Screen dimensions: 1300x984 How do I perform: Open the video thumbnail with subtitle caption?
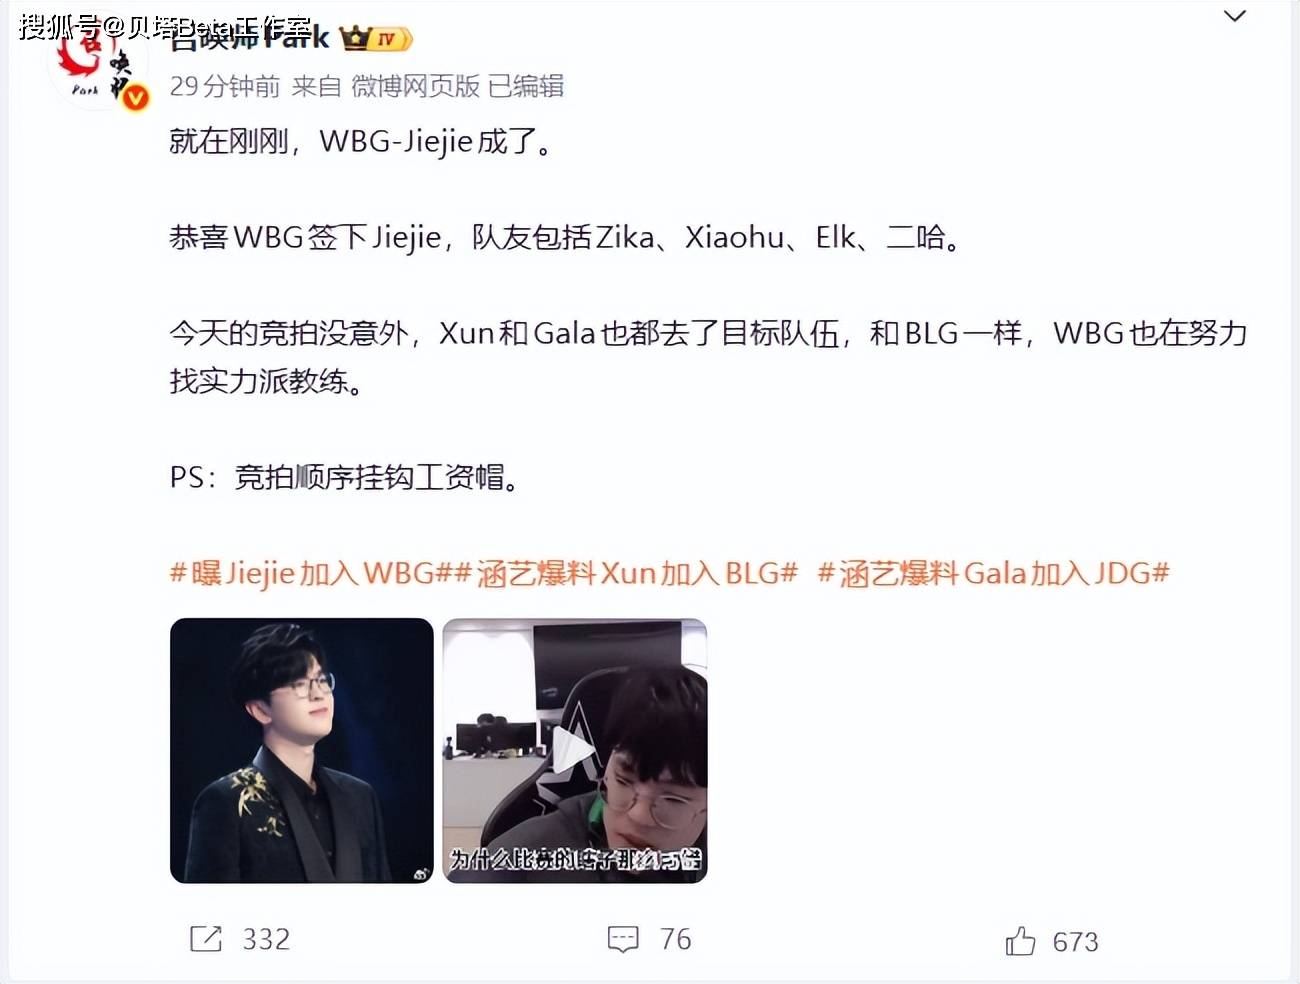point(575,750)
